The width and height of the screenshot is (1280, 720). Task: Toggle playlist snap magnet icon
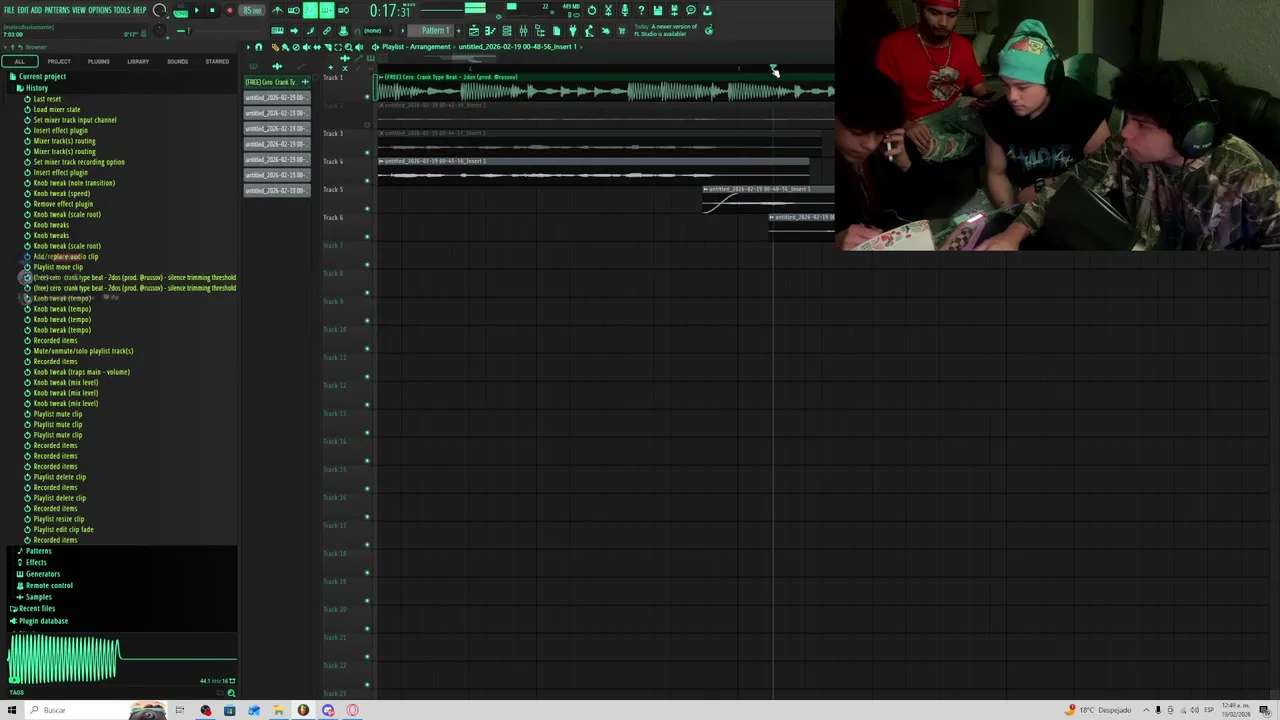259,47
